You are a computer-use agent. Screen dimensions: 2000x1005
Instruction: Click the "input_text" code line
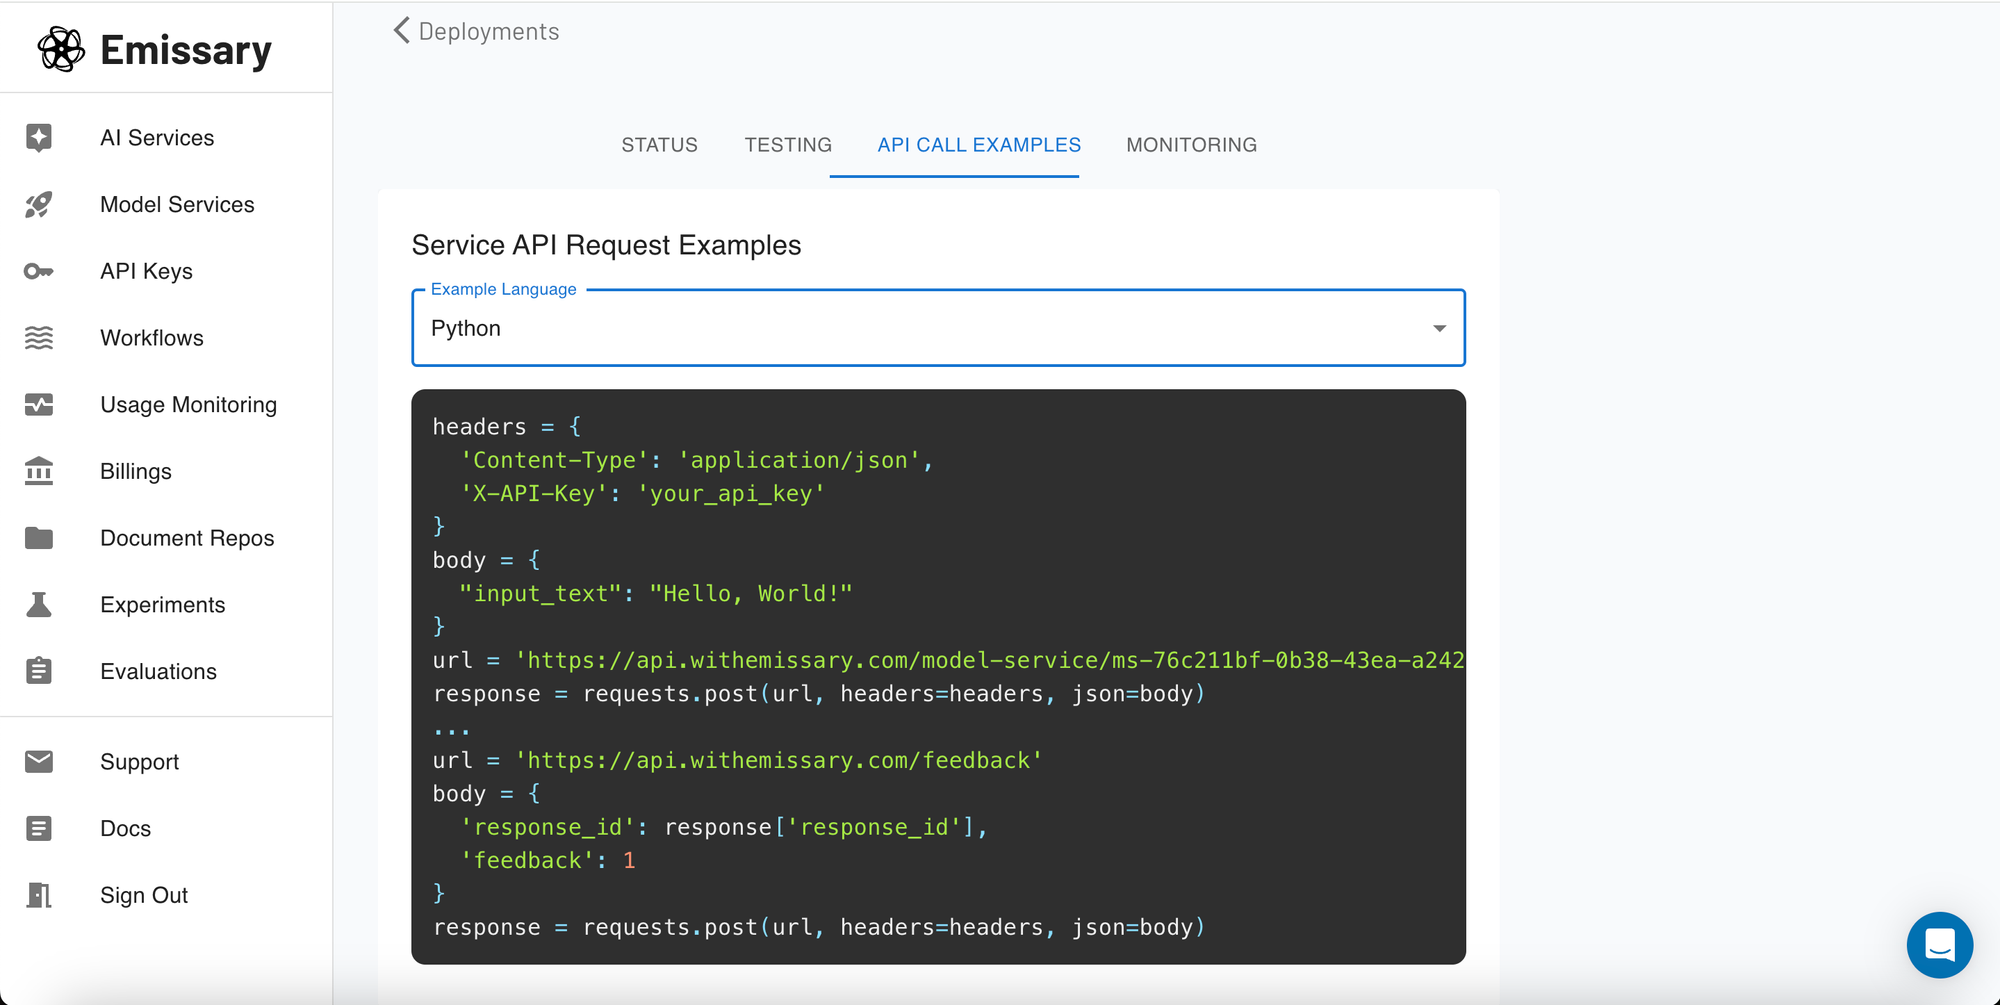656,593
